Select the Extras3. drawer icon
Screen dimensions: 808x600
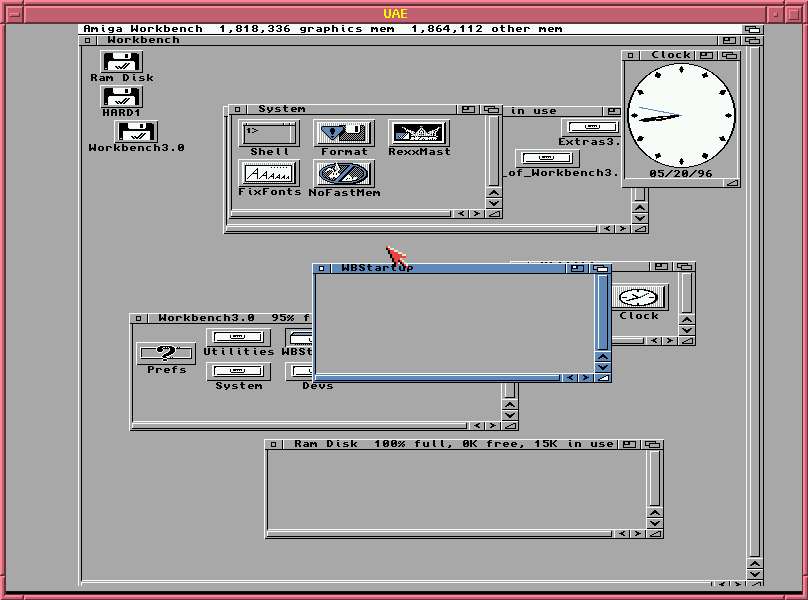pos(592,127)
